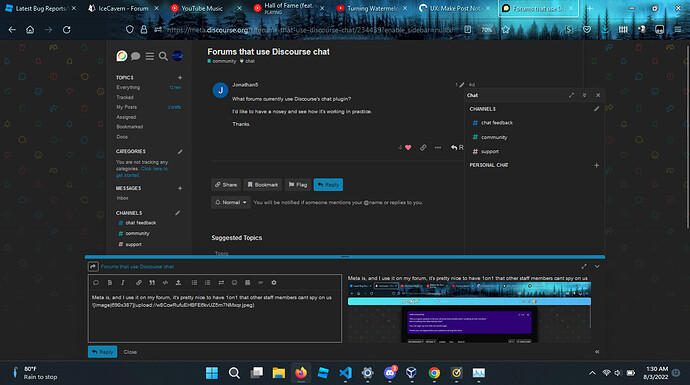Open Firefox downloads arrow icon
This screenshot has width=690, height=385.
click(605, 29)
